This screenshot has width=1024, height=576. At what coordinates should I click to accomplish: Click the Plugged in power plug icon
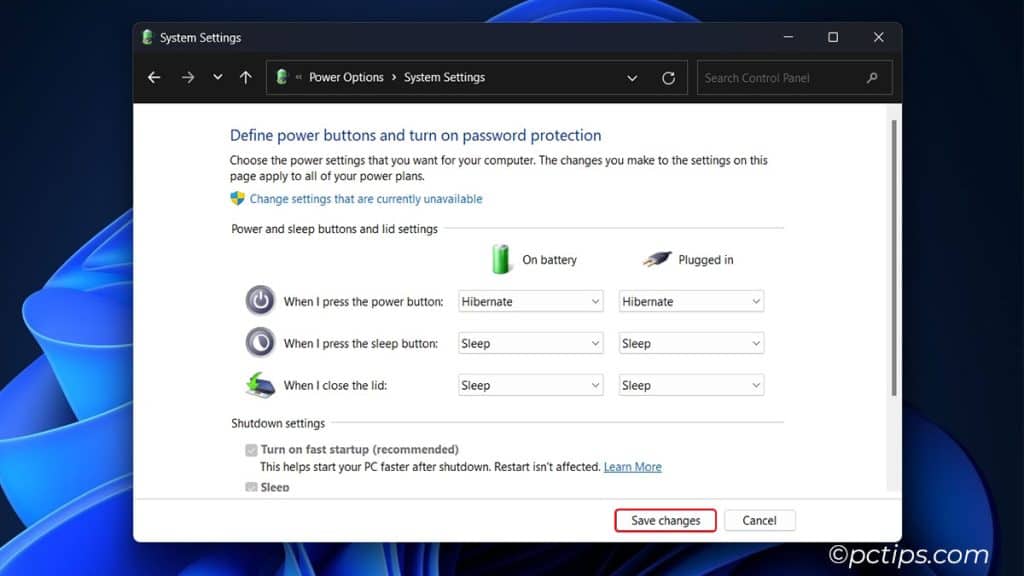(658, 258)
